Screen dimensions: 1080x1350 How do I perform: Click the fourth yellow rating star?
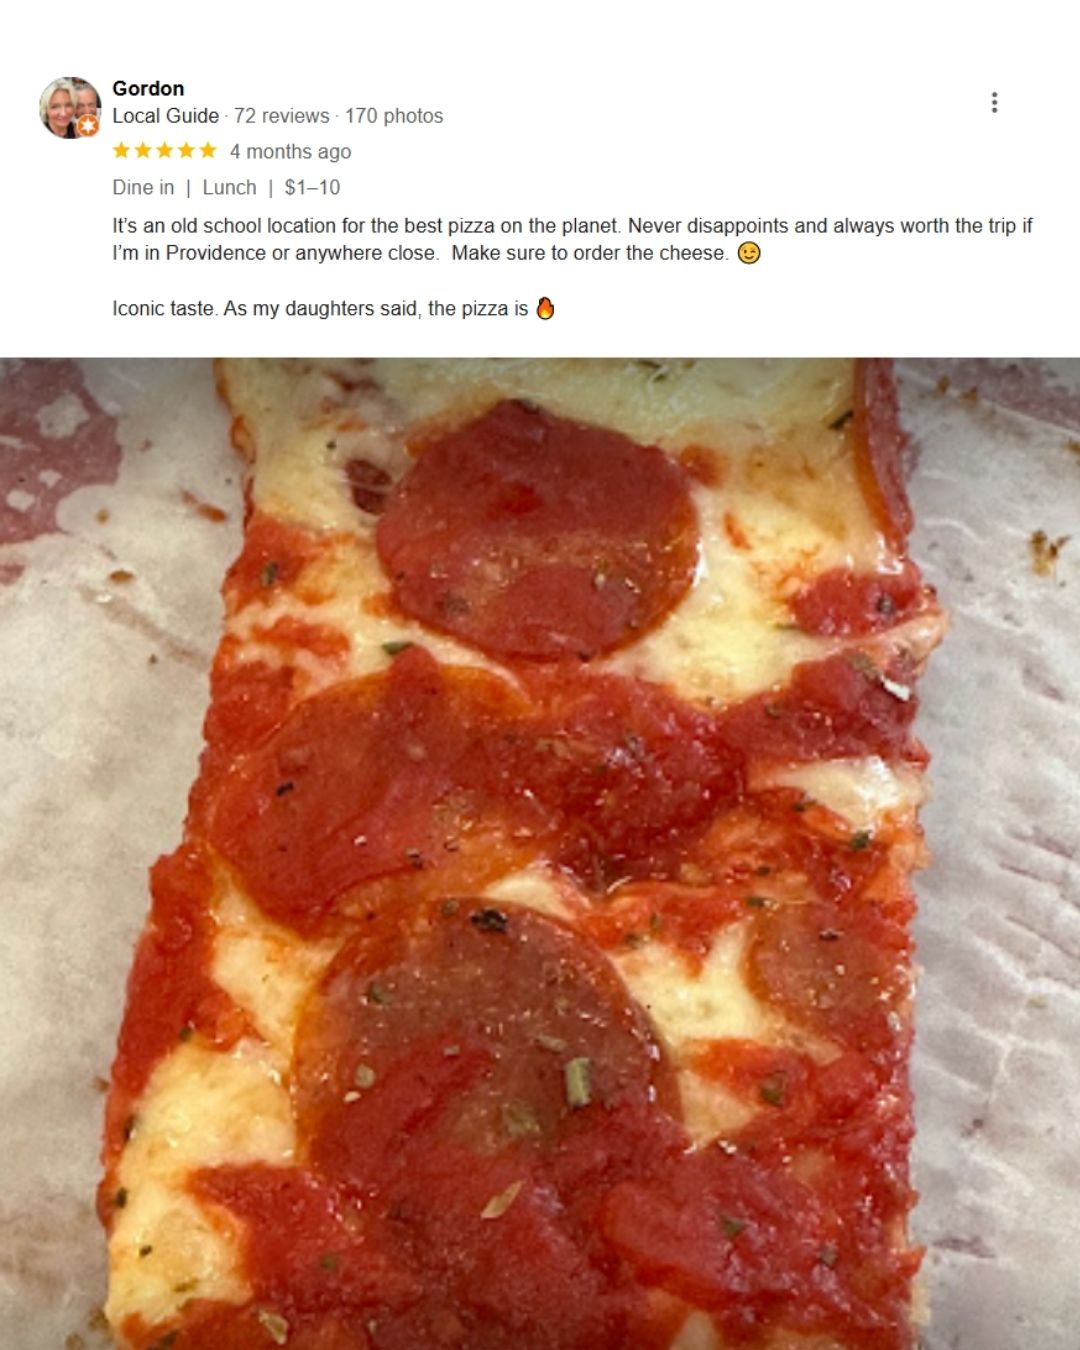pos(186,151)
